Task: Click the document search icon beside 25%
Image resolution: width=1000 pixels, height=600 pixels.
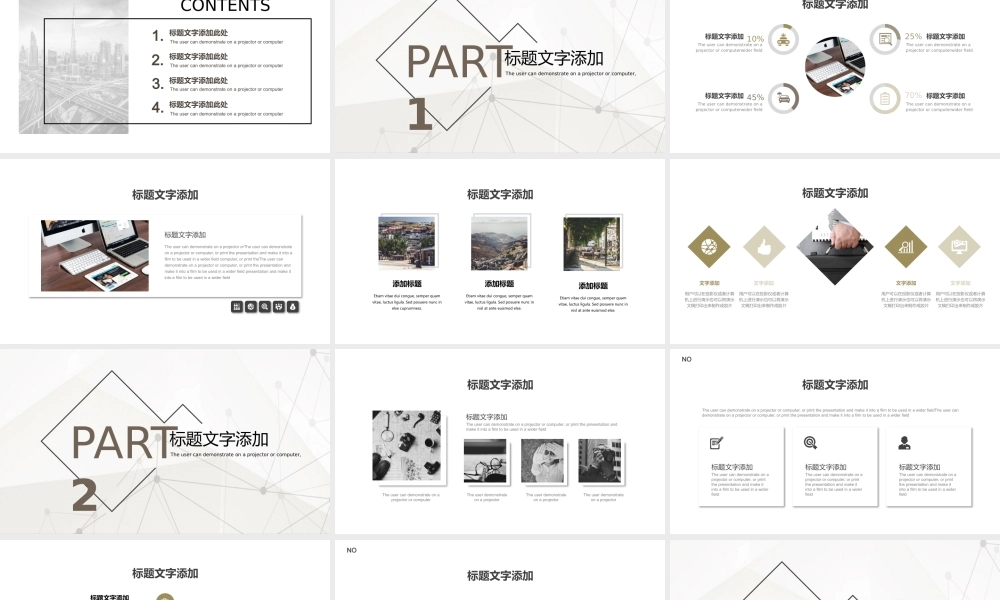Action: click(885, 37)
